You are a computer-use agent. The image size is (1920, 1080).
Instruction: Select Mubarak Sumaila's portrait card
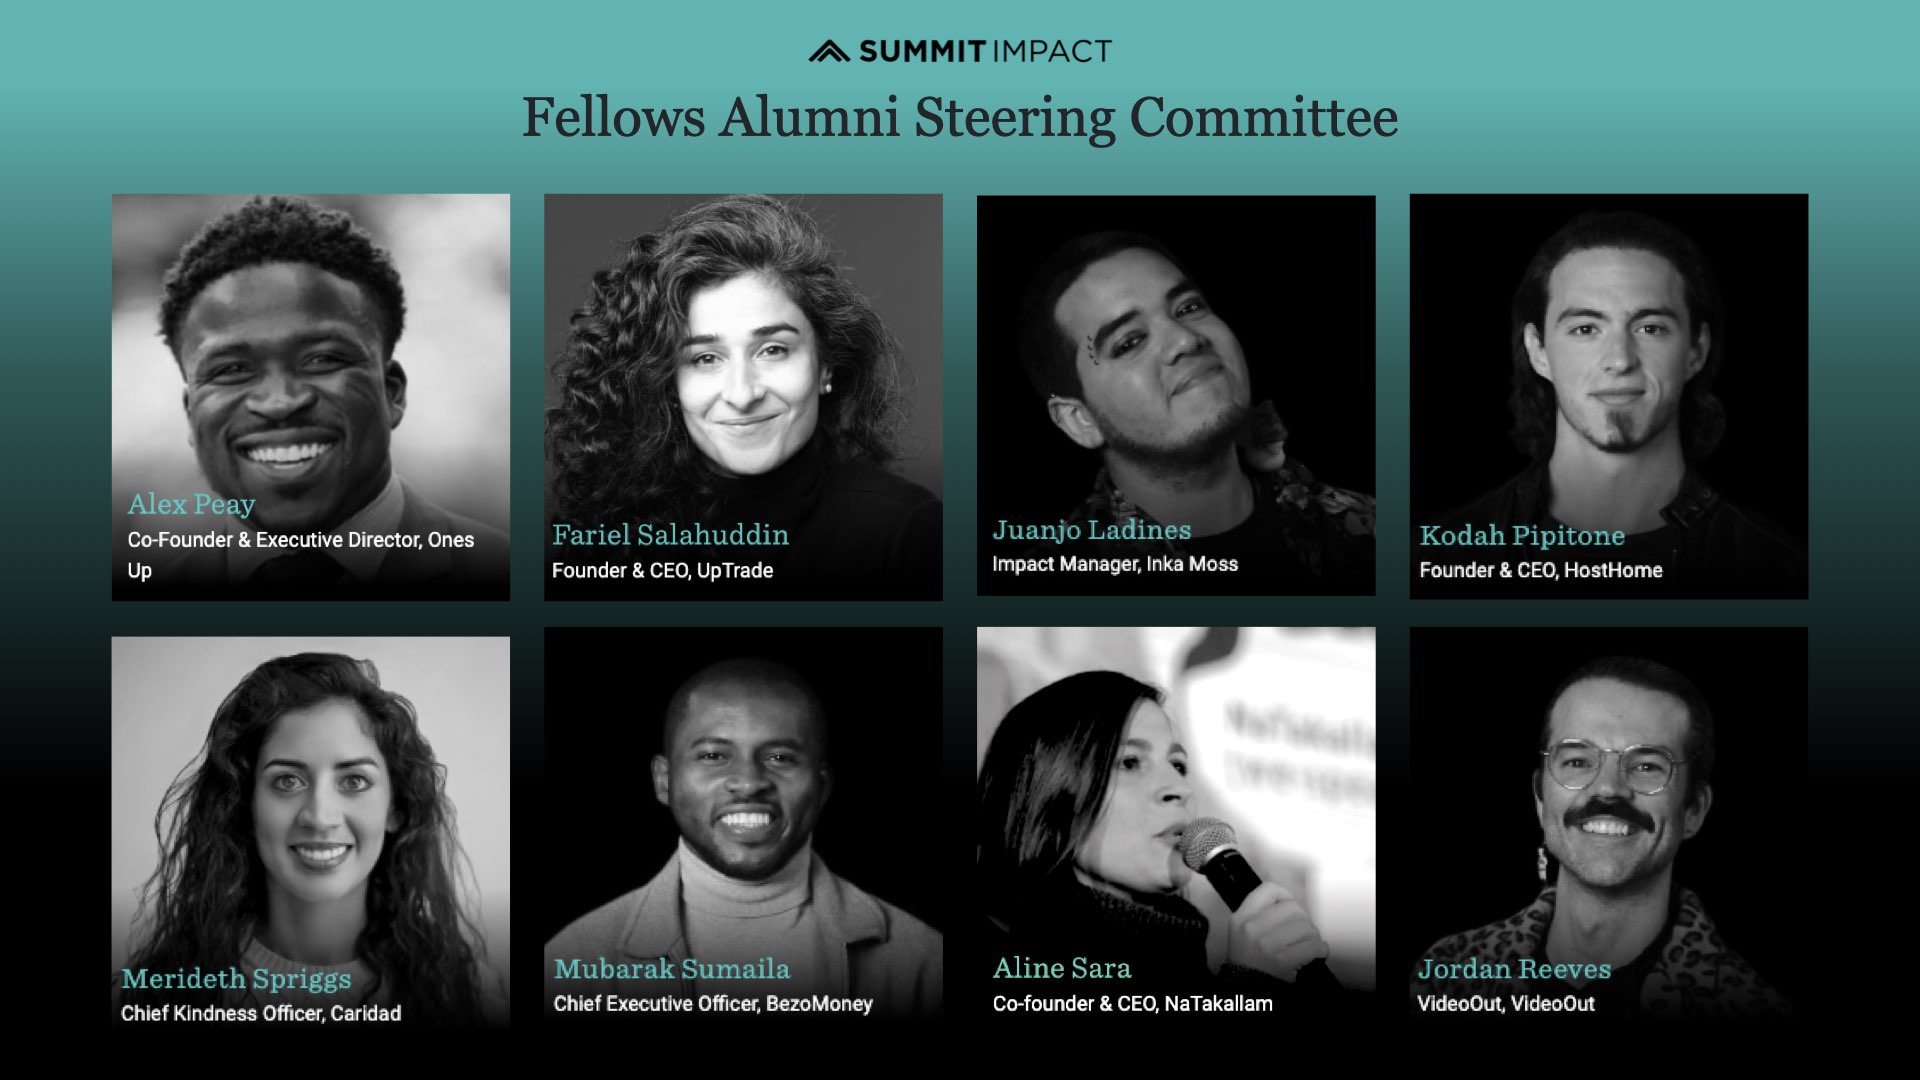pos(743,825)
